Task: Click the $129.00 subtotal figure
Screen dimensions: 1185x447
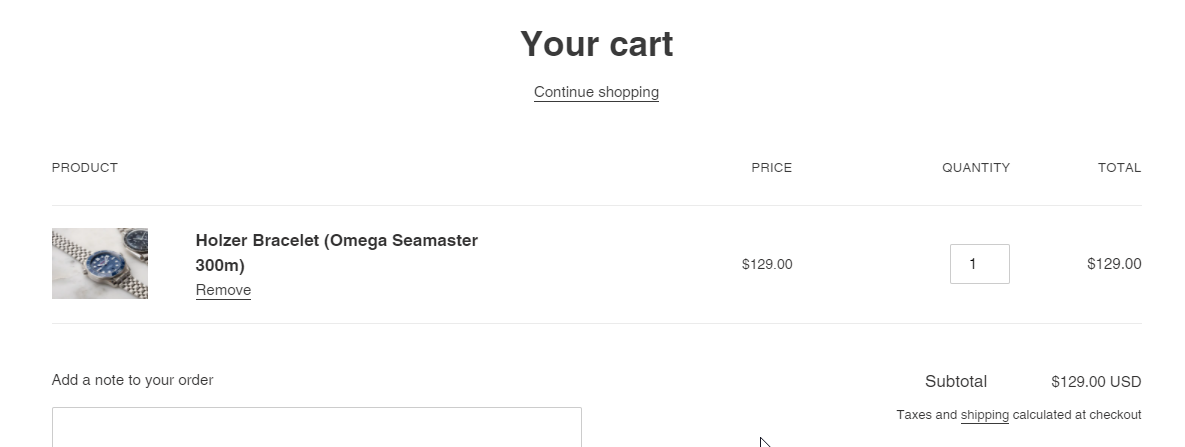Action: point(1078,382)
